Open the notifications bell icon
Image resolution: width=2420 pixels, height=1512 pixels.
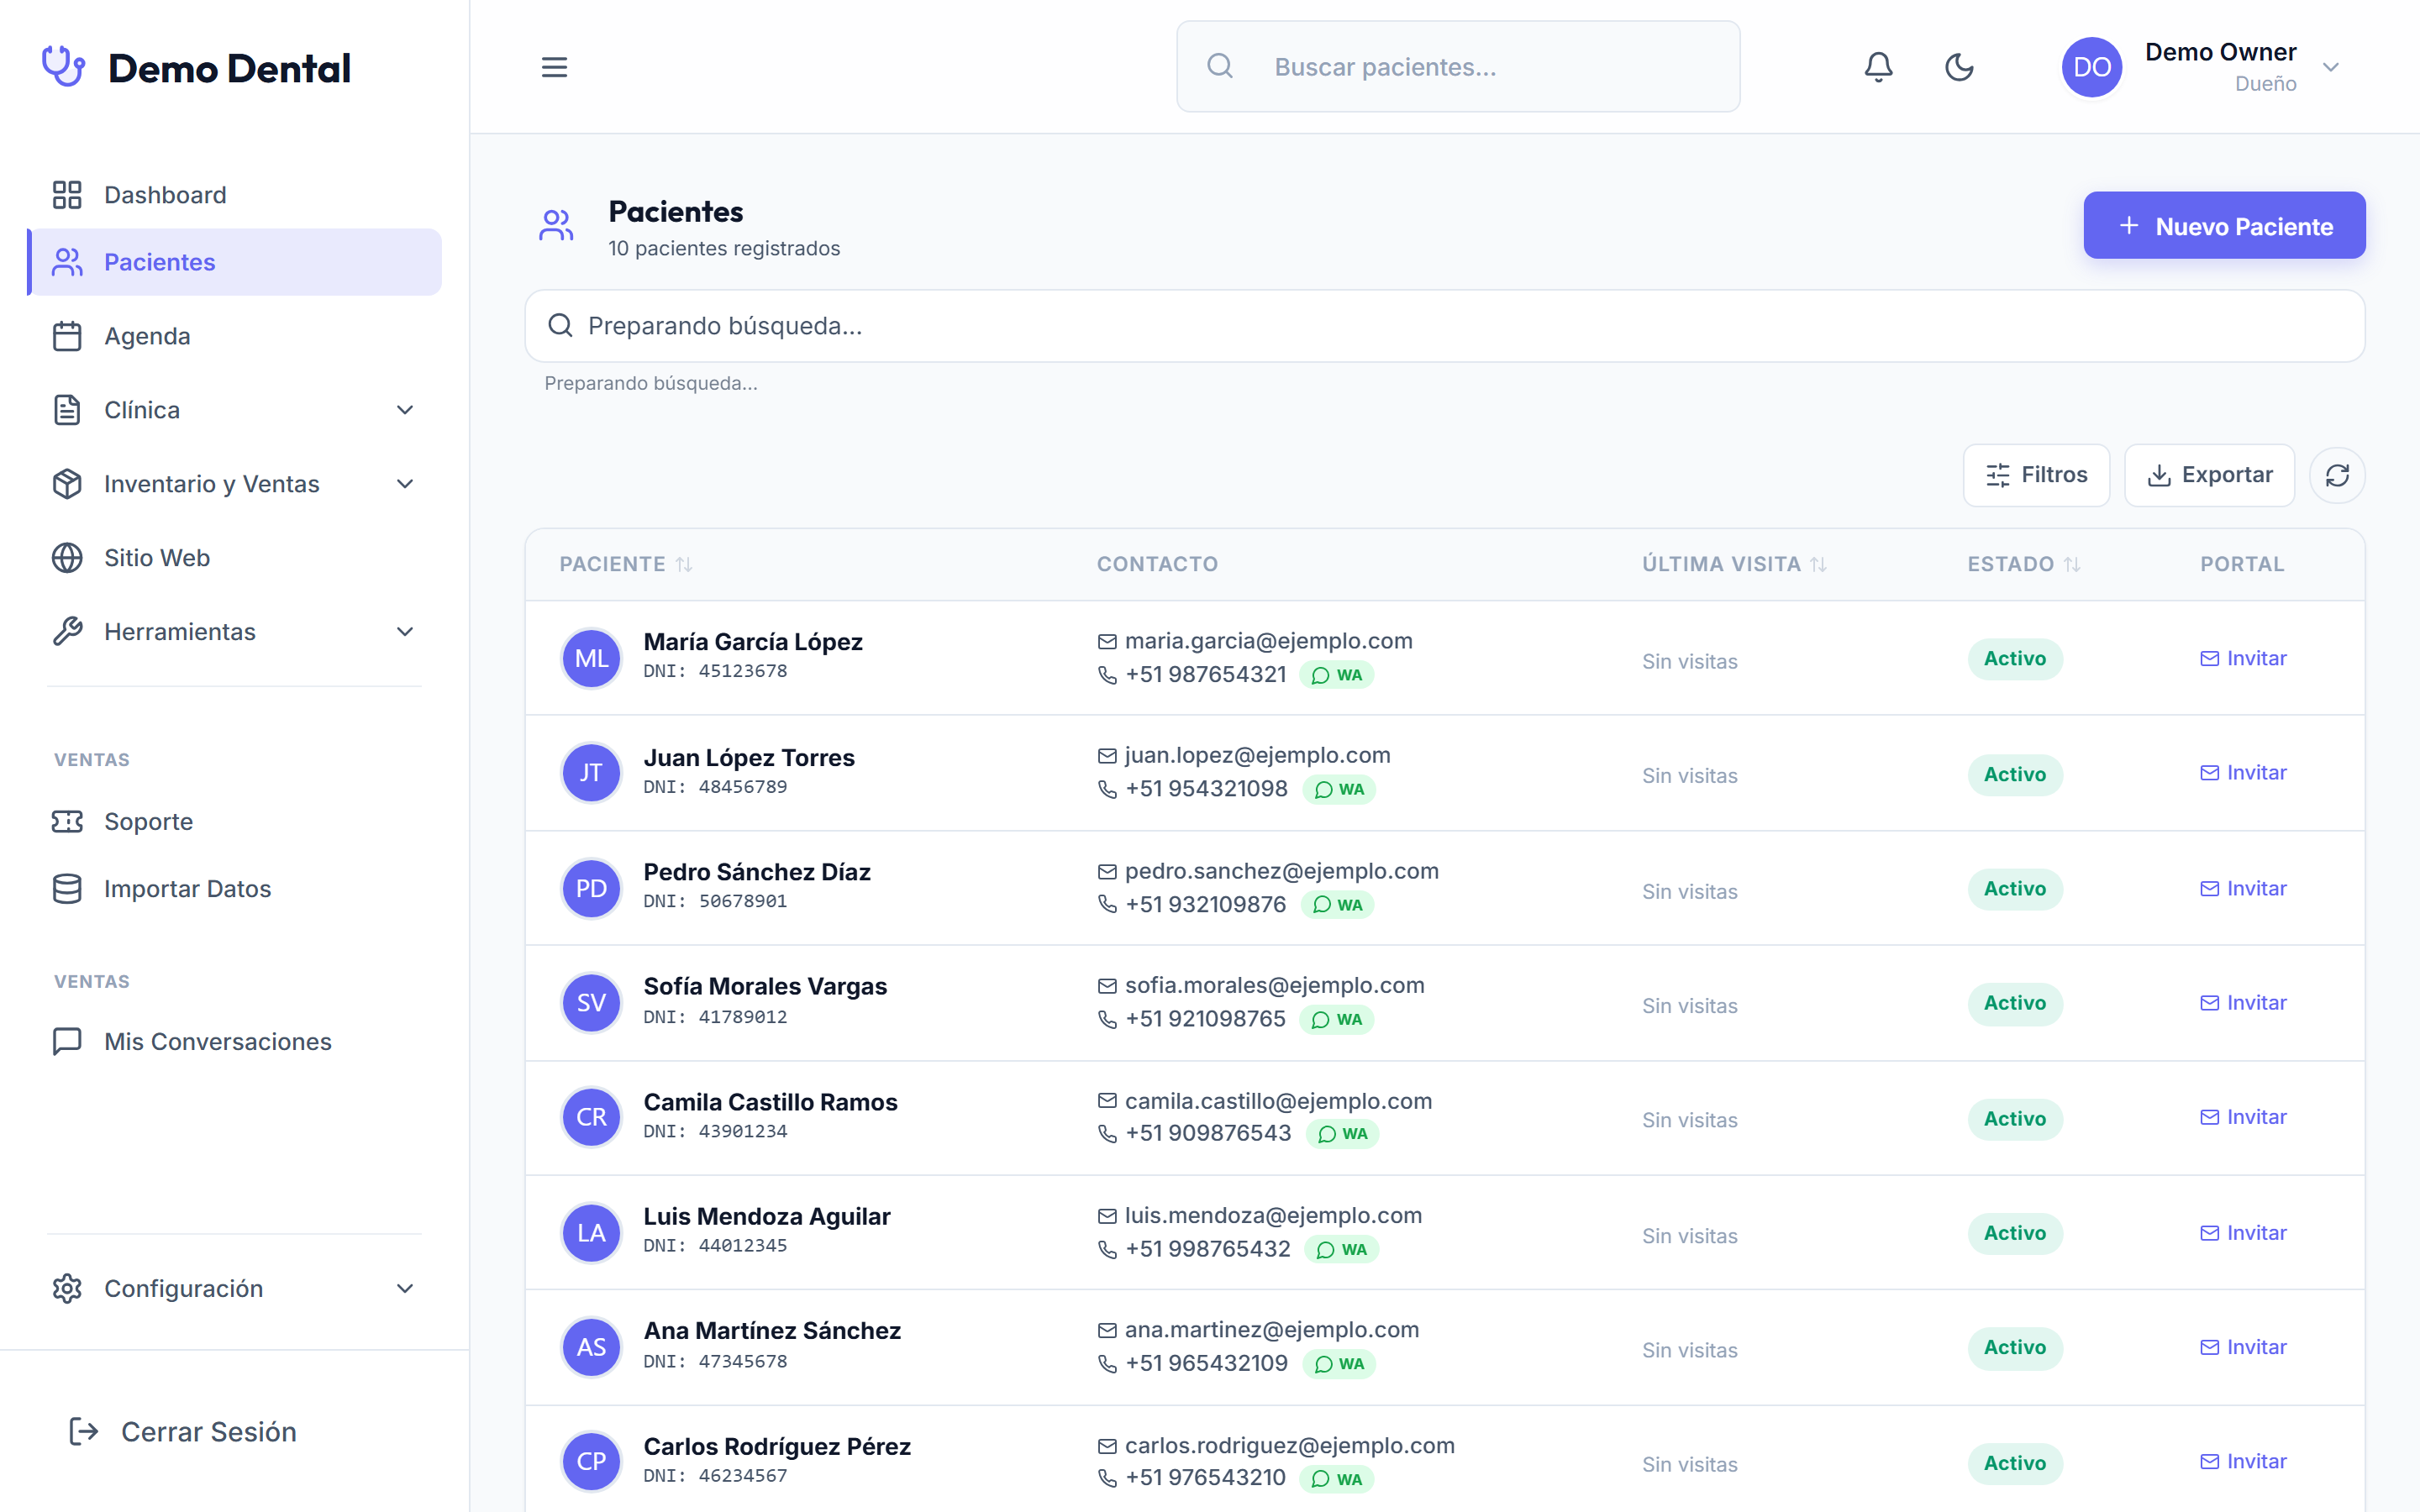point(1878,67)
